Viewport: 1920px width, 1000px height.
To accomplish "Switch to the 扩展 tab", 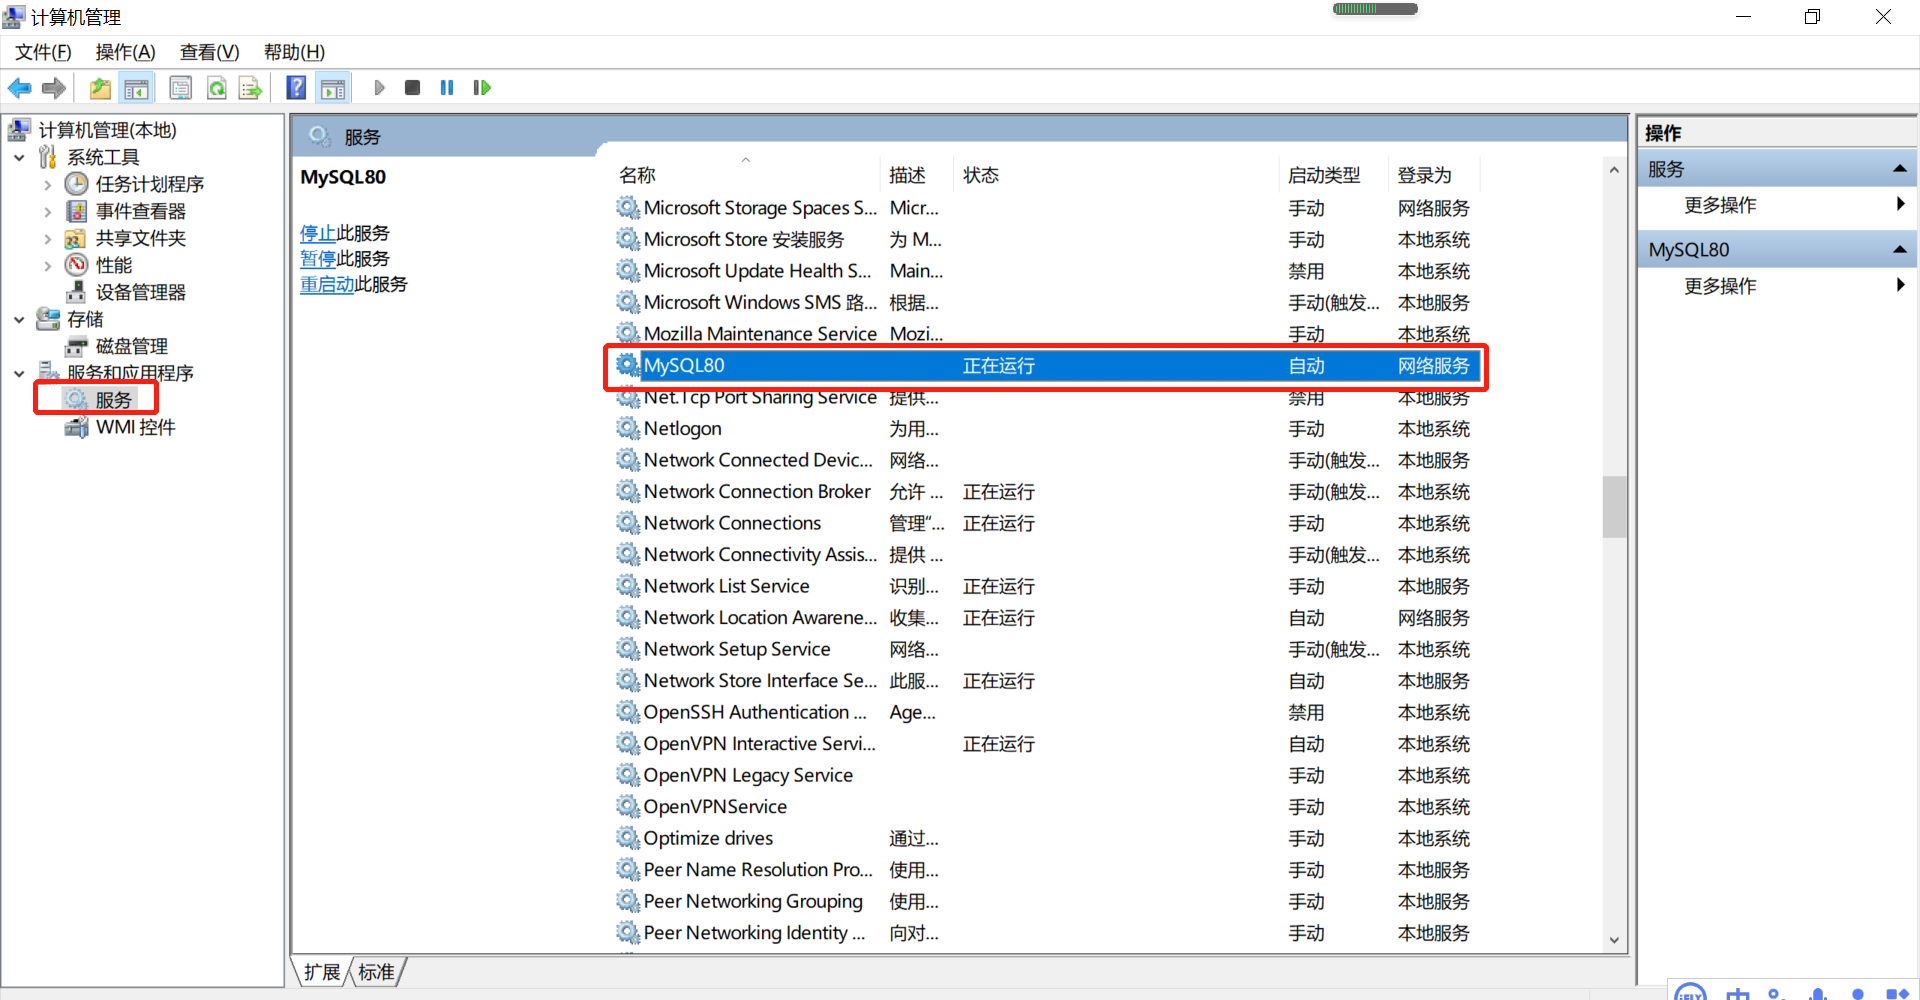I will [x=322, y=972].
